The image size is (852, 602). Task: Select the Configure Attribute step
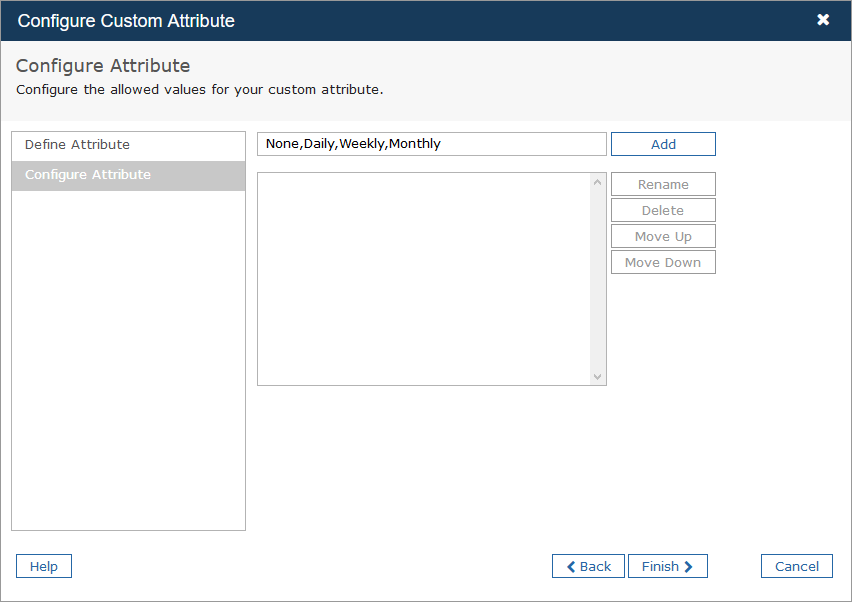tap(128, 175)
